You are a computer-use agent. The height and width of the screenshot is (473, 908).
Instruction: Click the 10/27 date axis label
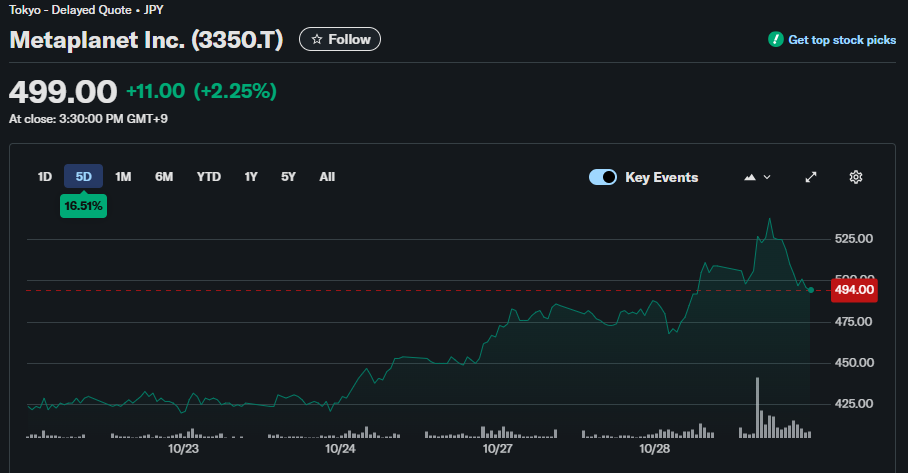497,449
